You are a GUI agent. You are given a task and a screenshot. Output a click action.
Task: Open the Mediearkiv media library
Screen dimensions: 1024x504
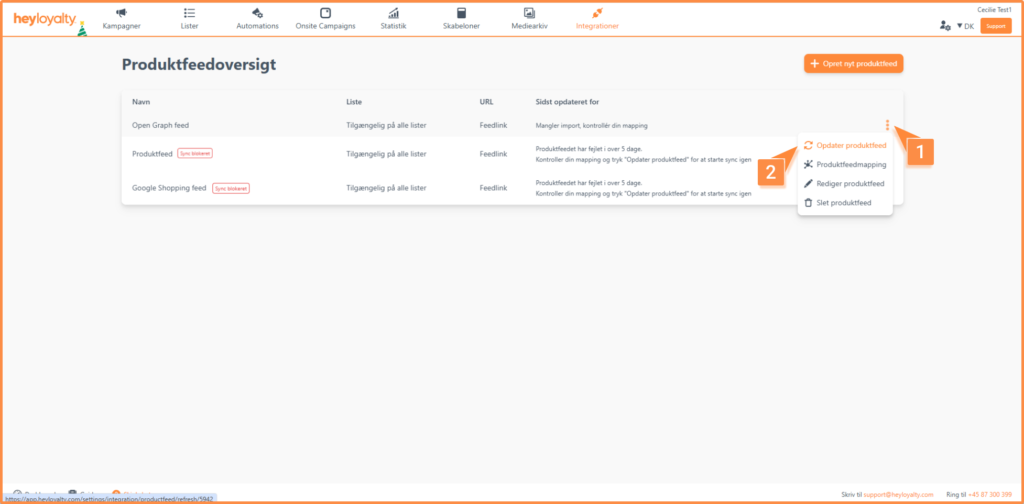(x=529, y=19)
